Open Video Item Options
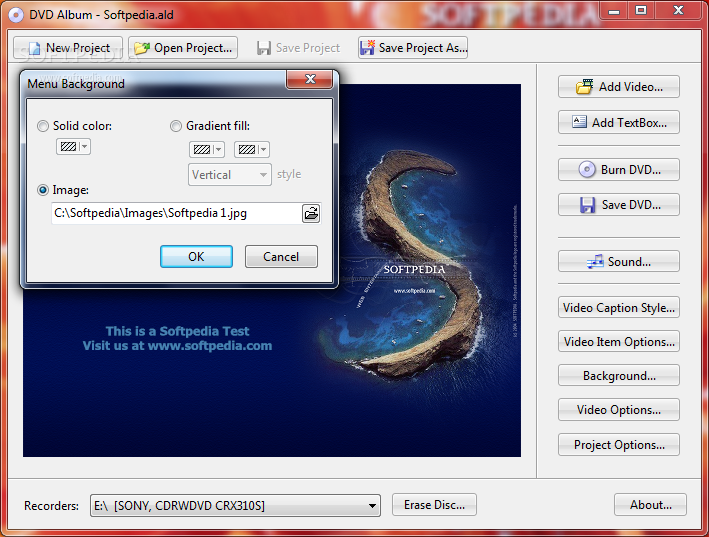709x537 pixels. [619, 342]
